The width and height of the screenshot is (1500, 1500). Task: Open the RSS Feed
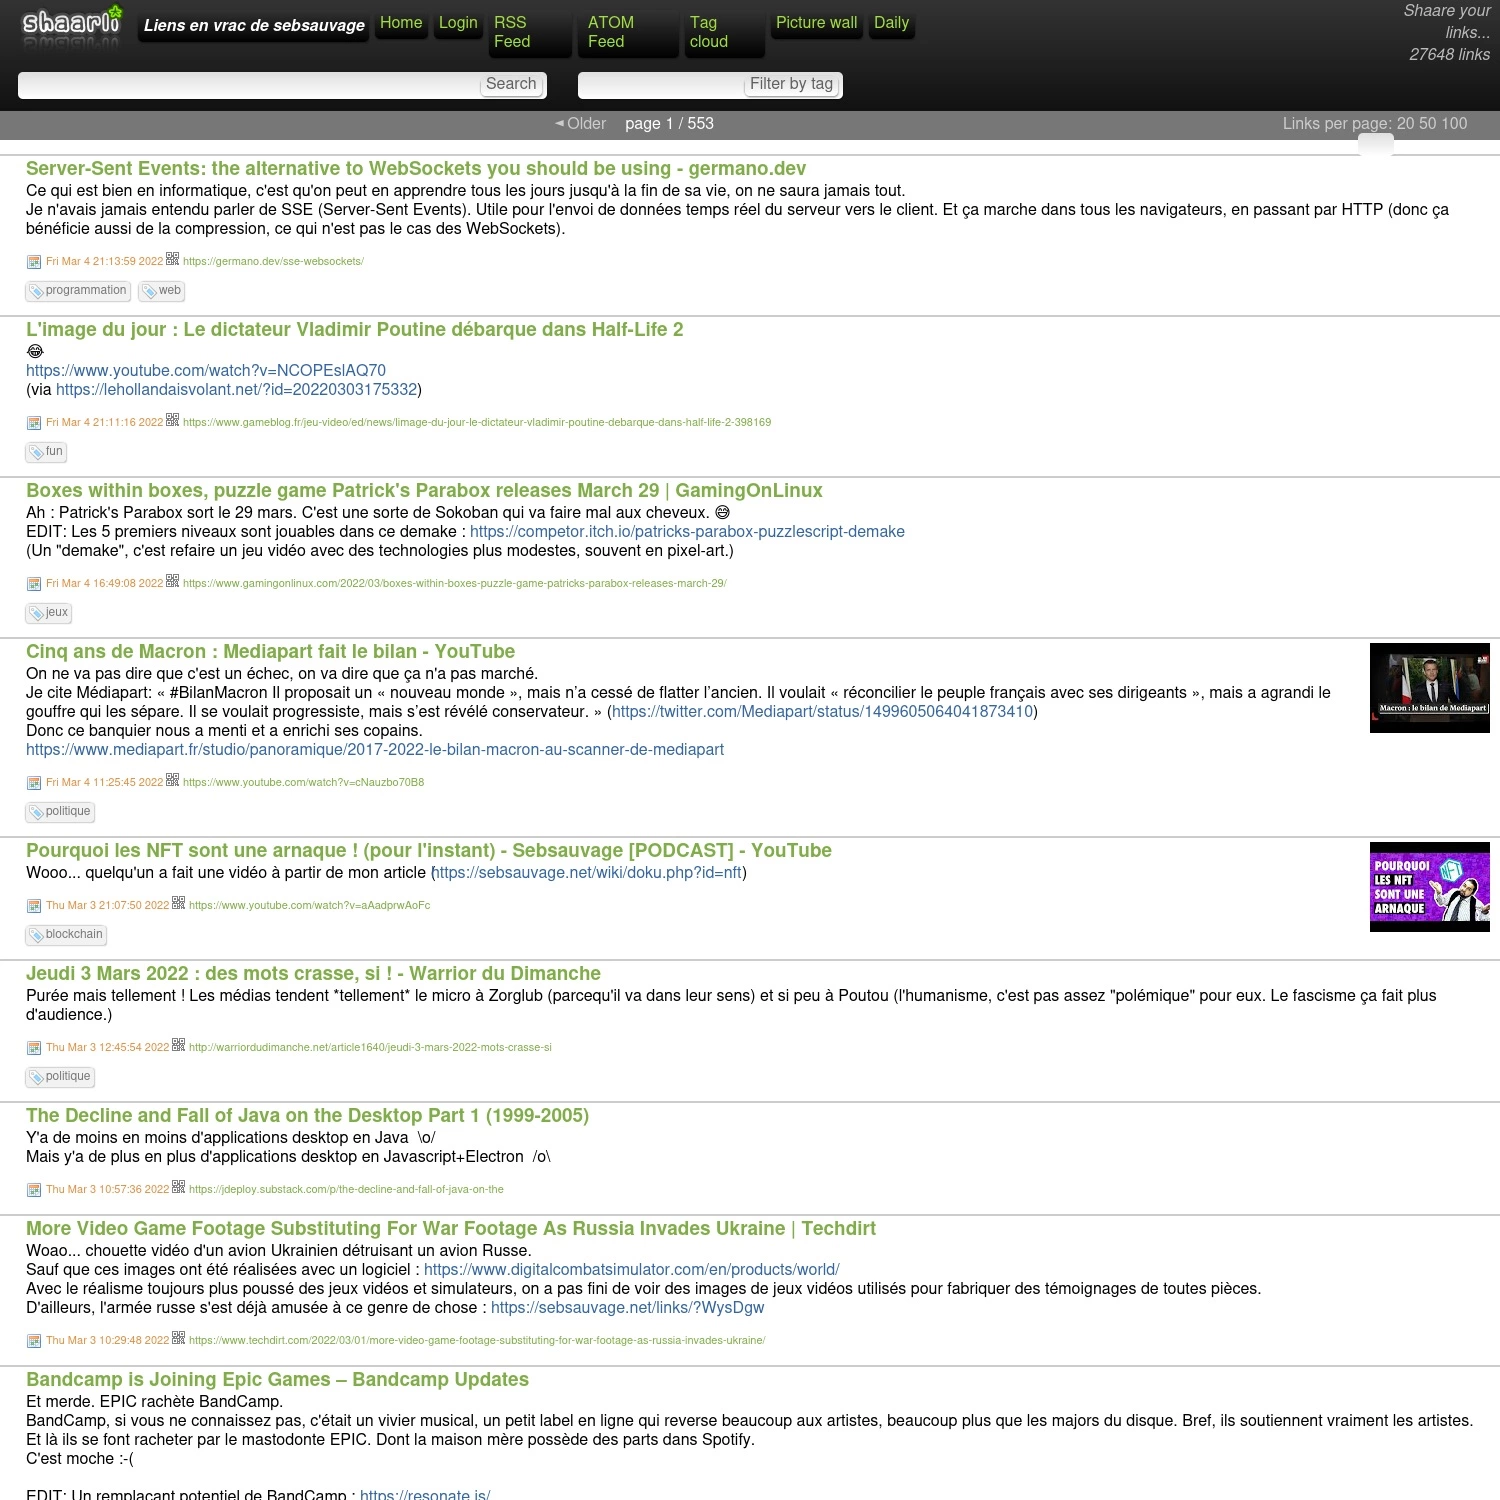pyautogui.click(x=530, y=32)
